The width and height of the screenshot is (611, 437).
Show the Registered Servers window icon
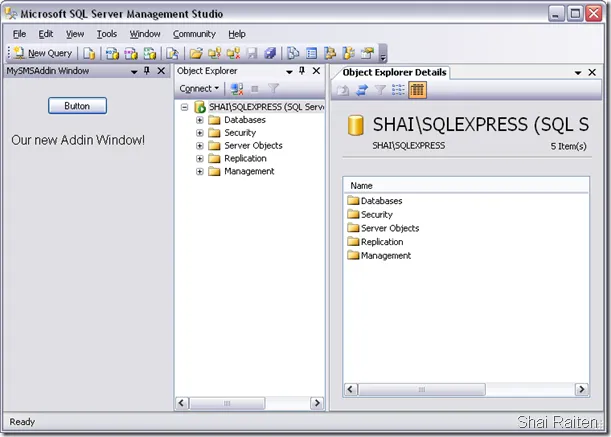point(293,53)
